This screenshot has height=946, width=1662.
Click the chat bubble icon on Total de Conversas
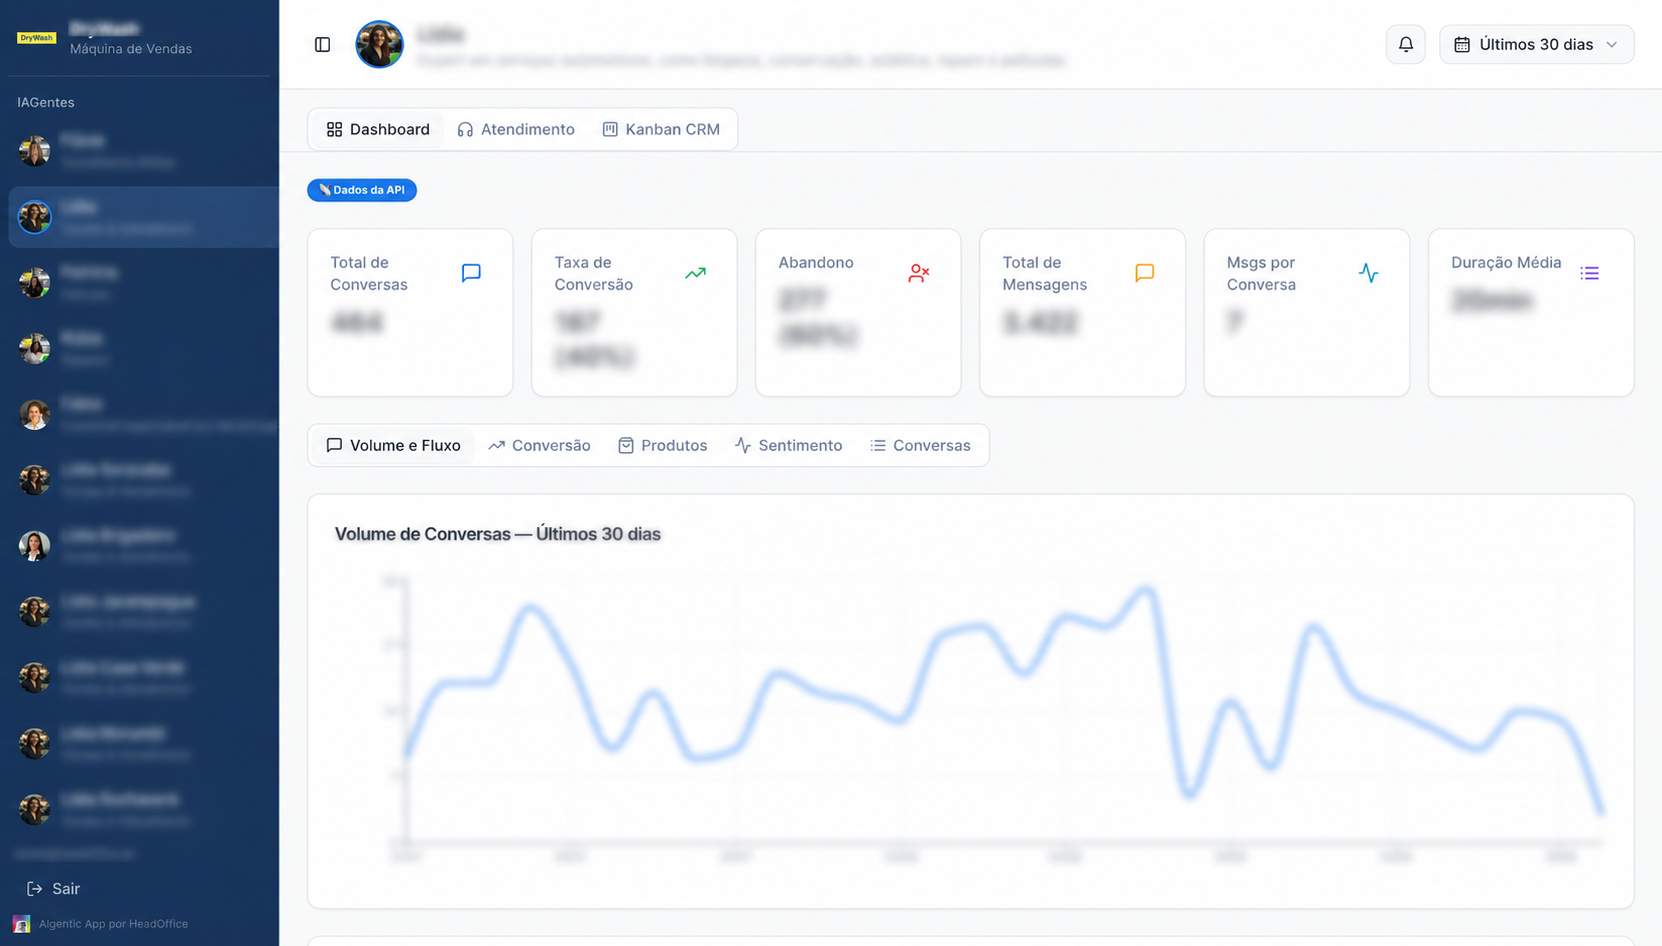(x=471, y=273)
